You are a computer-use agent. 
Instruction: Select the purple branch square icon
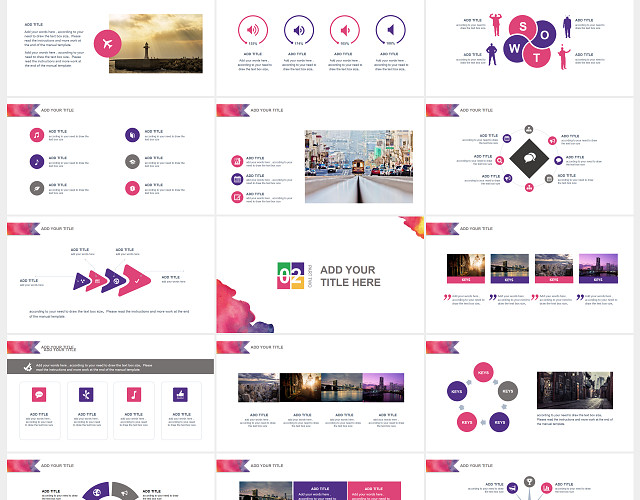click(86, 395)
